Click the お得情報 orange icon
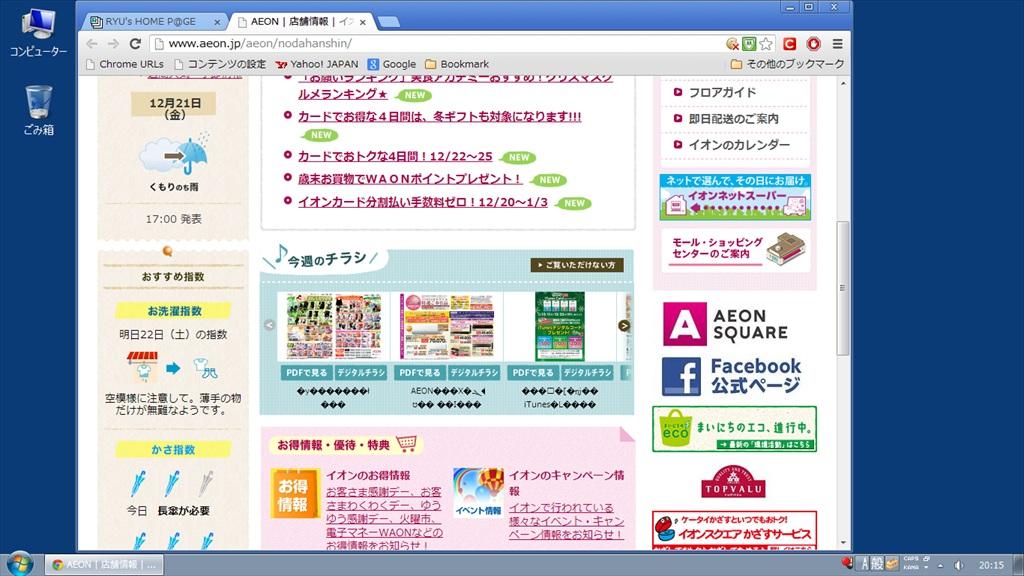The width and height of the screenshot is (1024, 576). (295, 494)
